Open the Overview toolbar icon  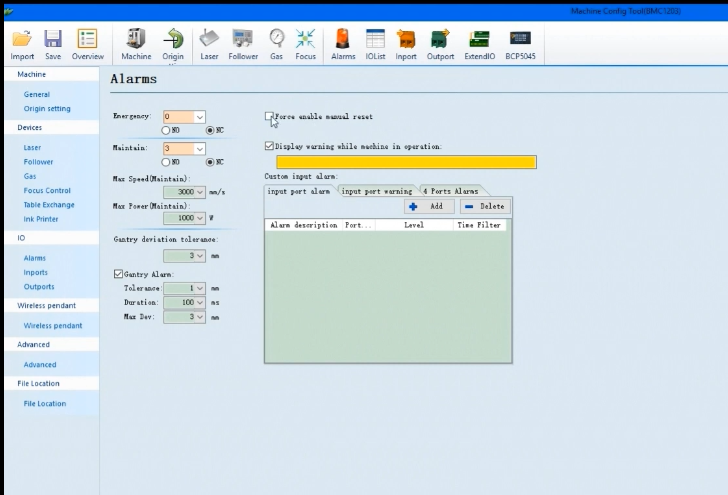click(87, 39)
